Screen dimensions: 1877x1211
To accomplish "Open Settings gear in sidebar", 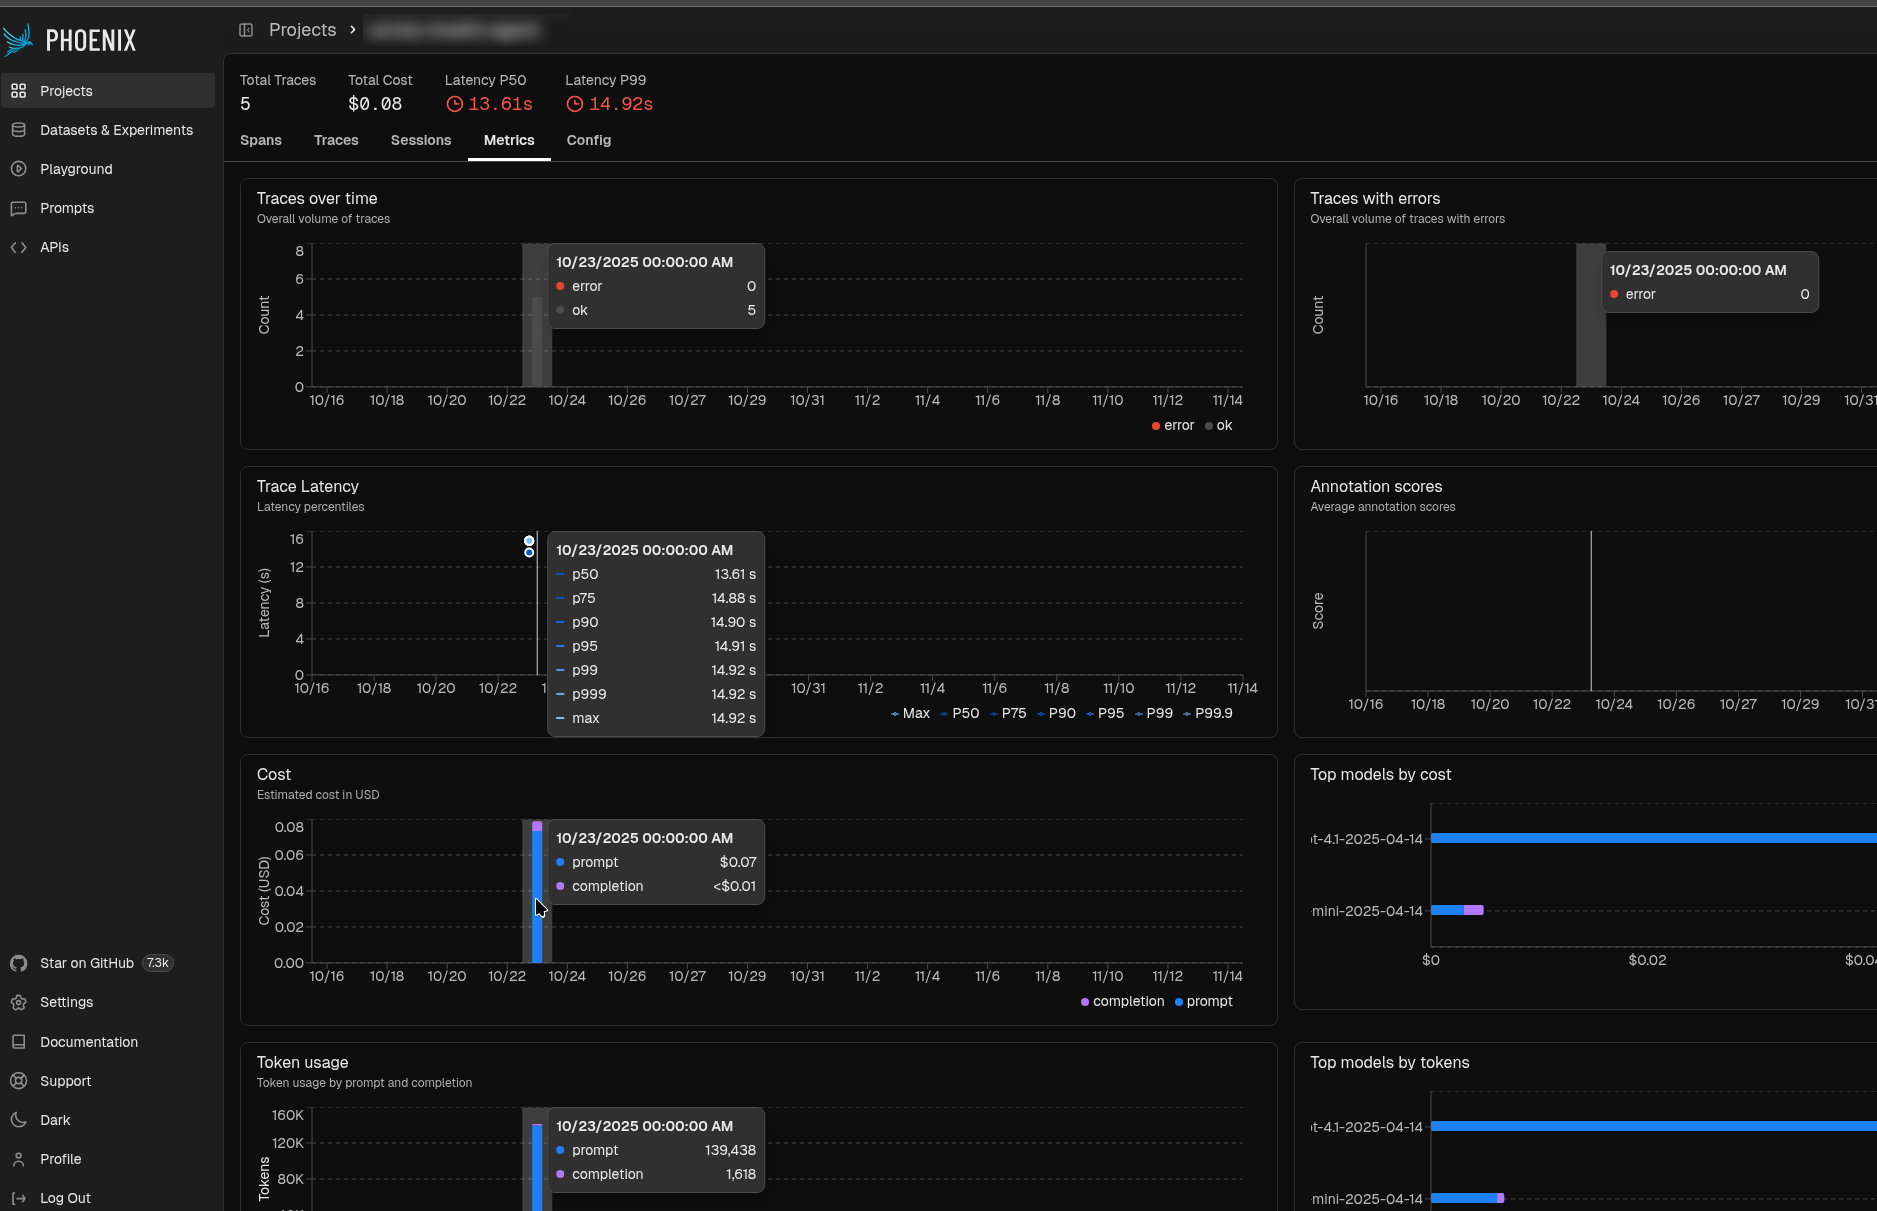I will point(18,1002).
